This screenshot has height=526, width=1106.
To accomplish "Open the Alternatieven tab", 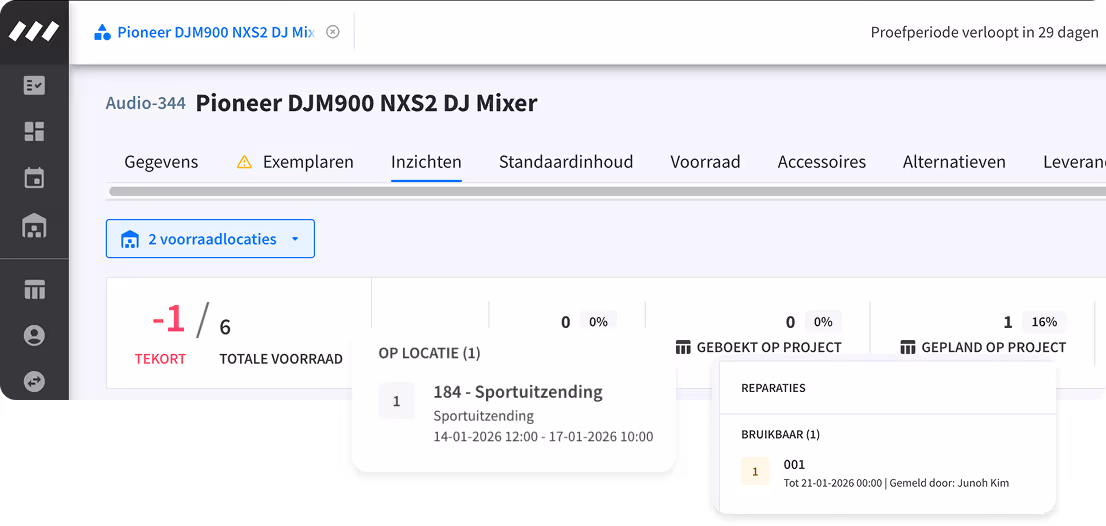I will (x=954, y=162).
